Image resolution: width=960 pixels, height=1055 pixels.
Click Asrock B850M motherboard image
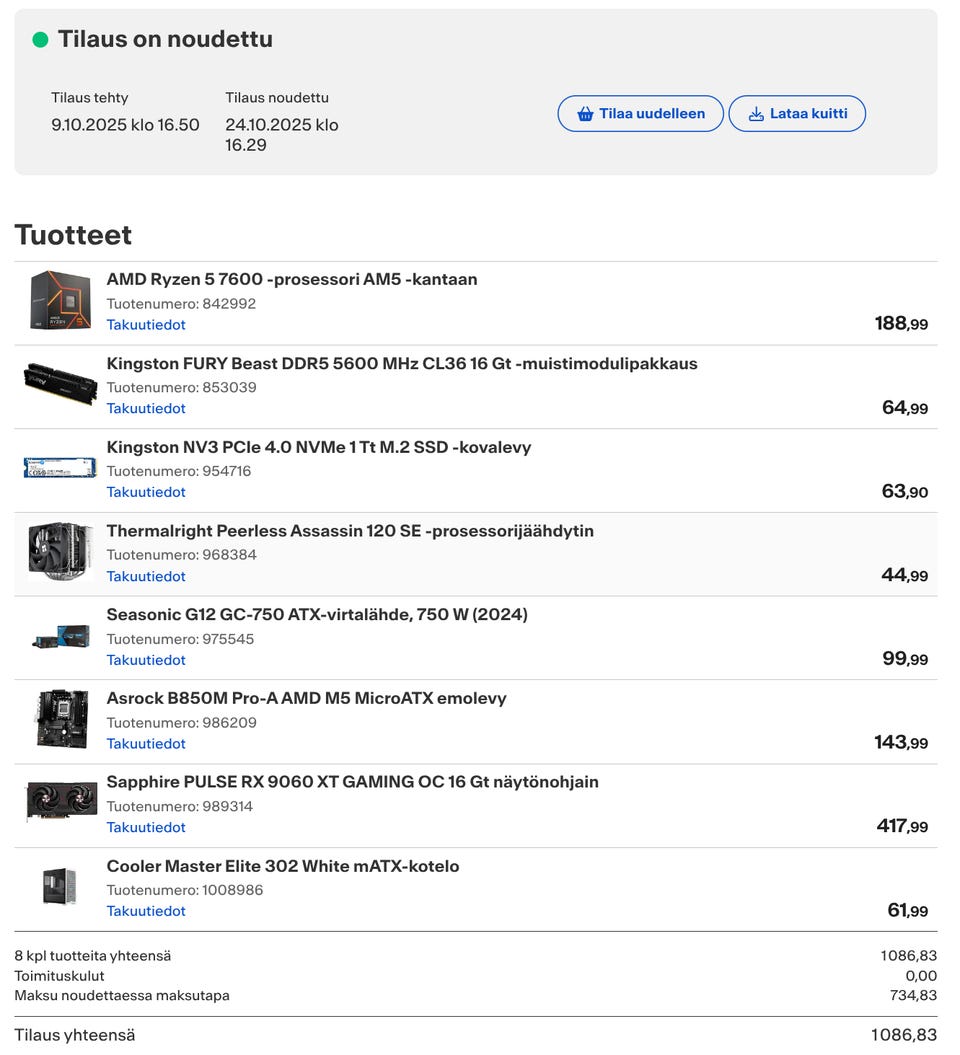60,719
